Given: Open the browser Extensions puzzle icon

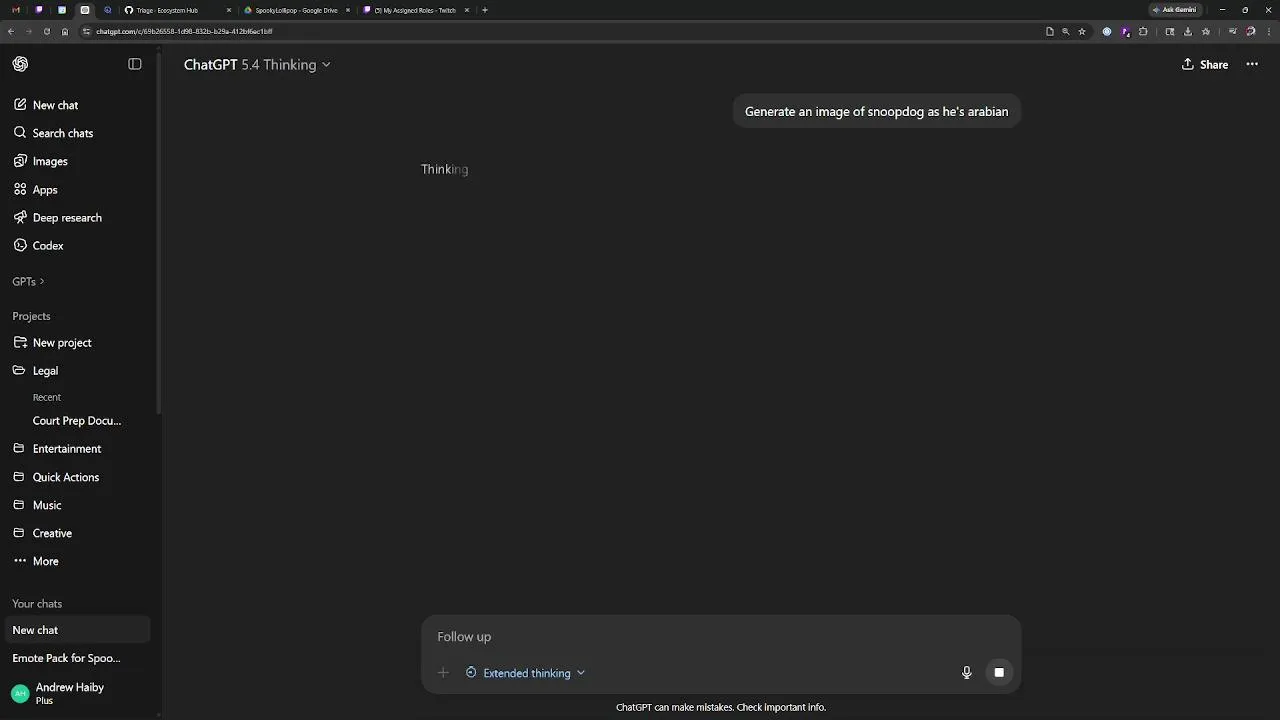Looking at the screenshot, I should (1143, 31).
